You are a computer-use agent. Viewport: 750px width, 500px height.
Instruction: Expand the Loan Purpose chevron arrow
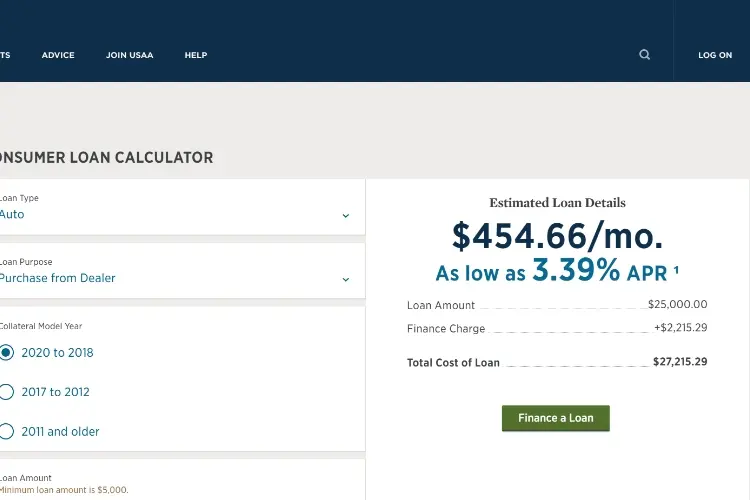pos(346,279)
